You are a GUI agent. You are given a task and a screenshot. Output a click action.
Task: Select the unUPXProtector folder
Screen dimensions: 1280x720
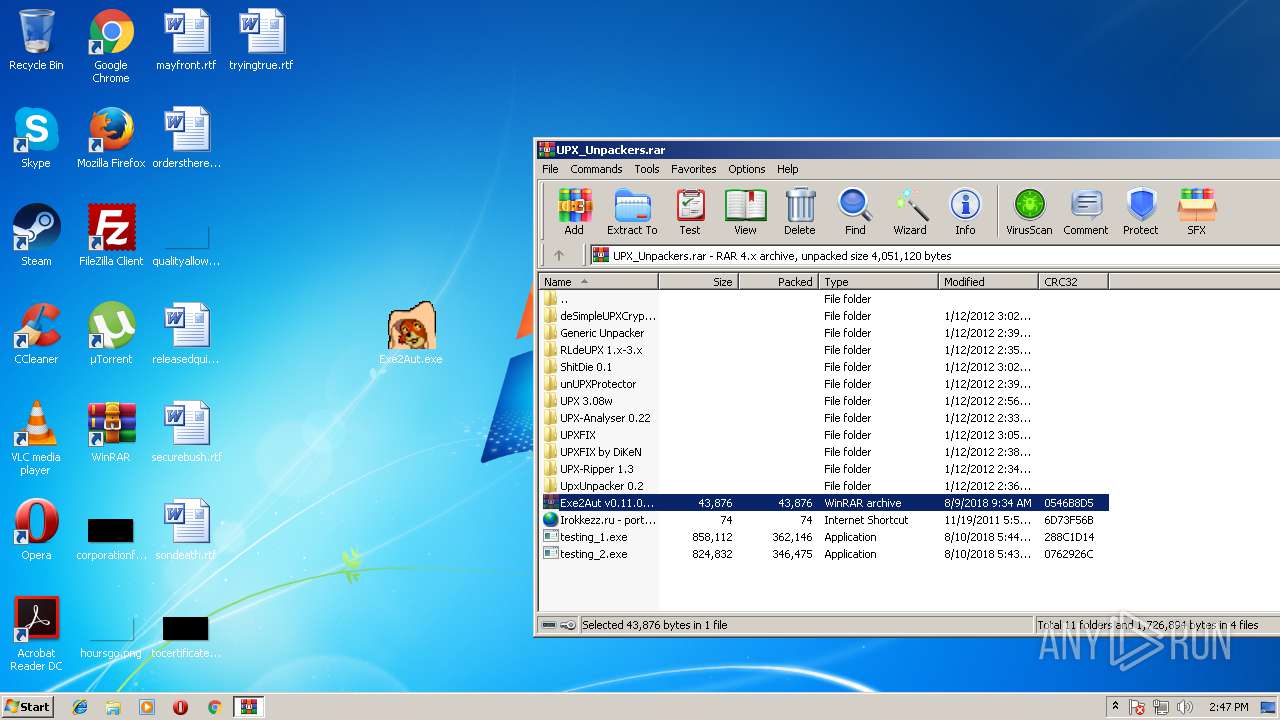pos(823,384)
